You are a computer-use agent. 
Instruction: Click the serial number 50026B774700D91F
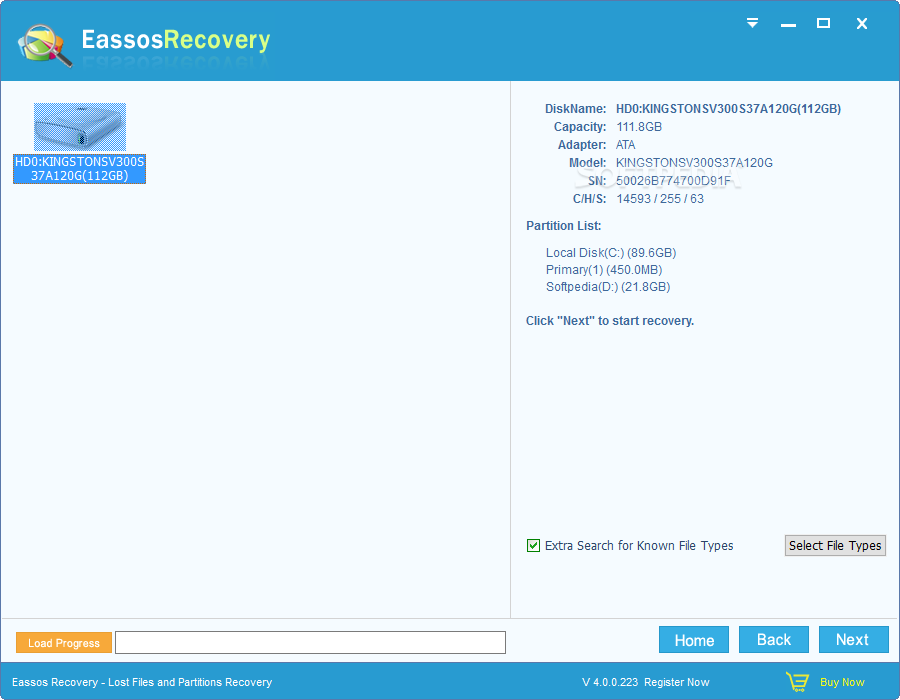coord(673,181)
